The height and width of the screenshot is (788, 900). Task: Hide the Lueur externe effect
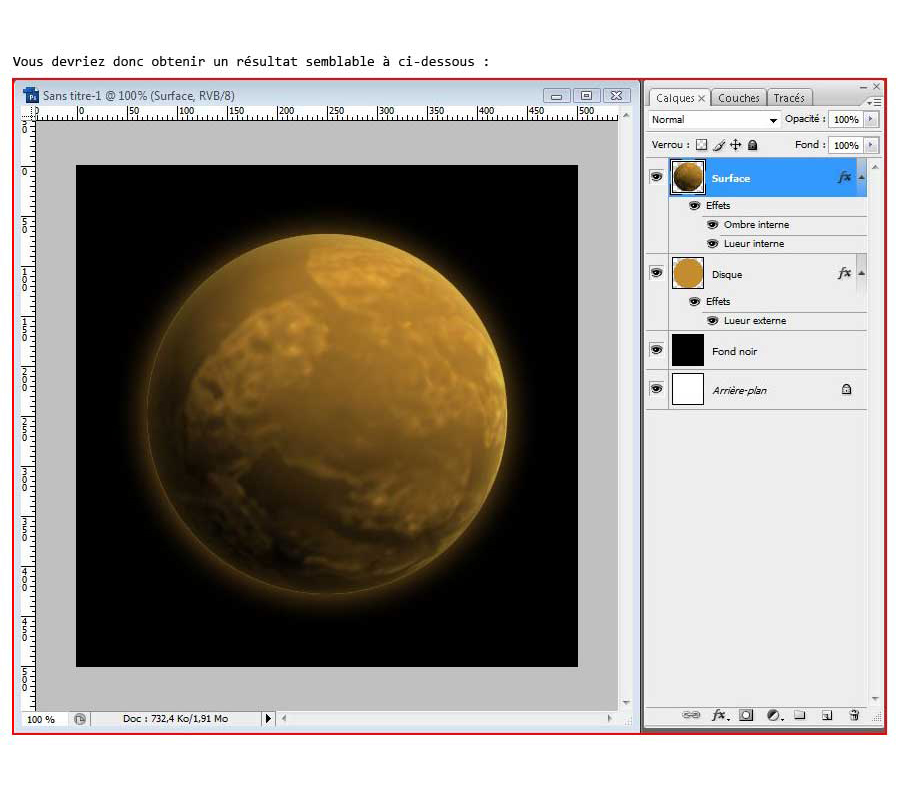pos(713,321)
